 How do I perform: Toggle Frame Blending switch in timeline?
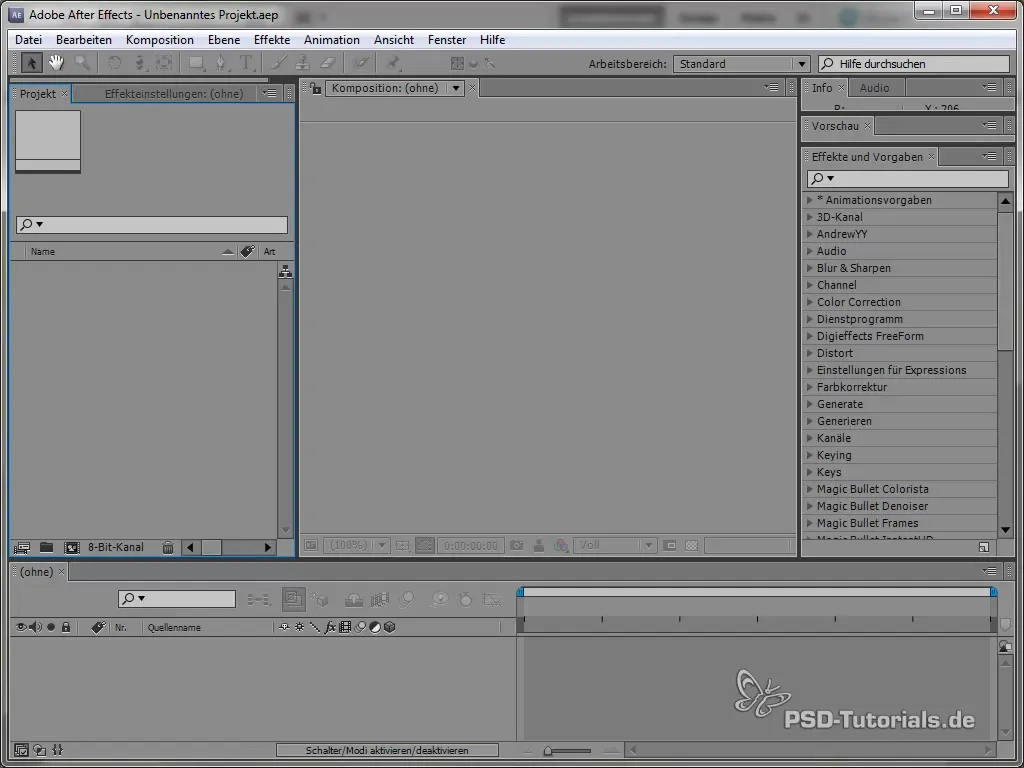[x=380, y=599]
